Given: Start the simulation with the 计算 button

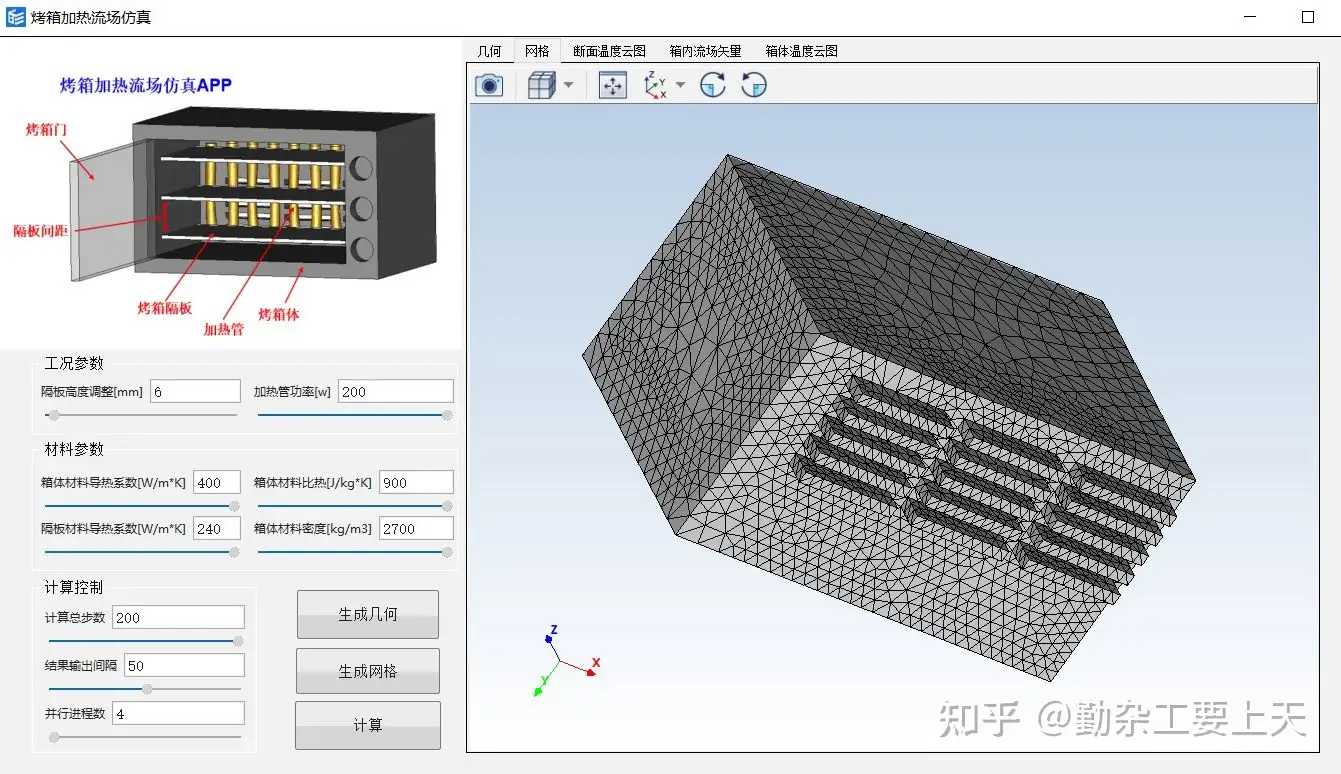Looking at the screenshot, I should (368, 725).
